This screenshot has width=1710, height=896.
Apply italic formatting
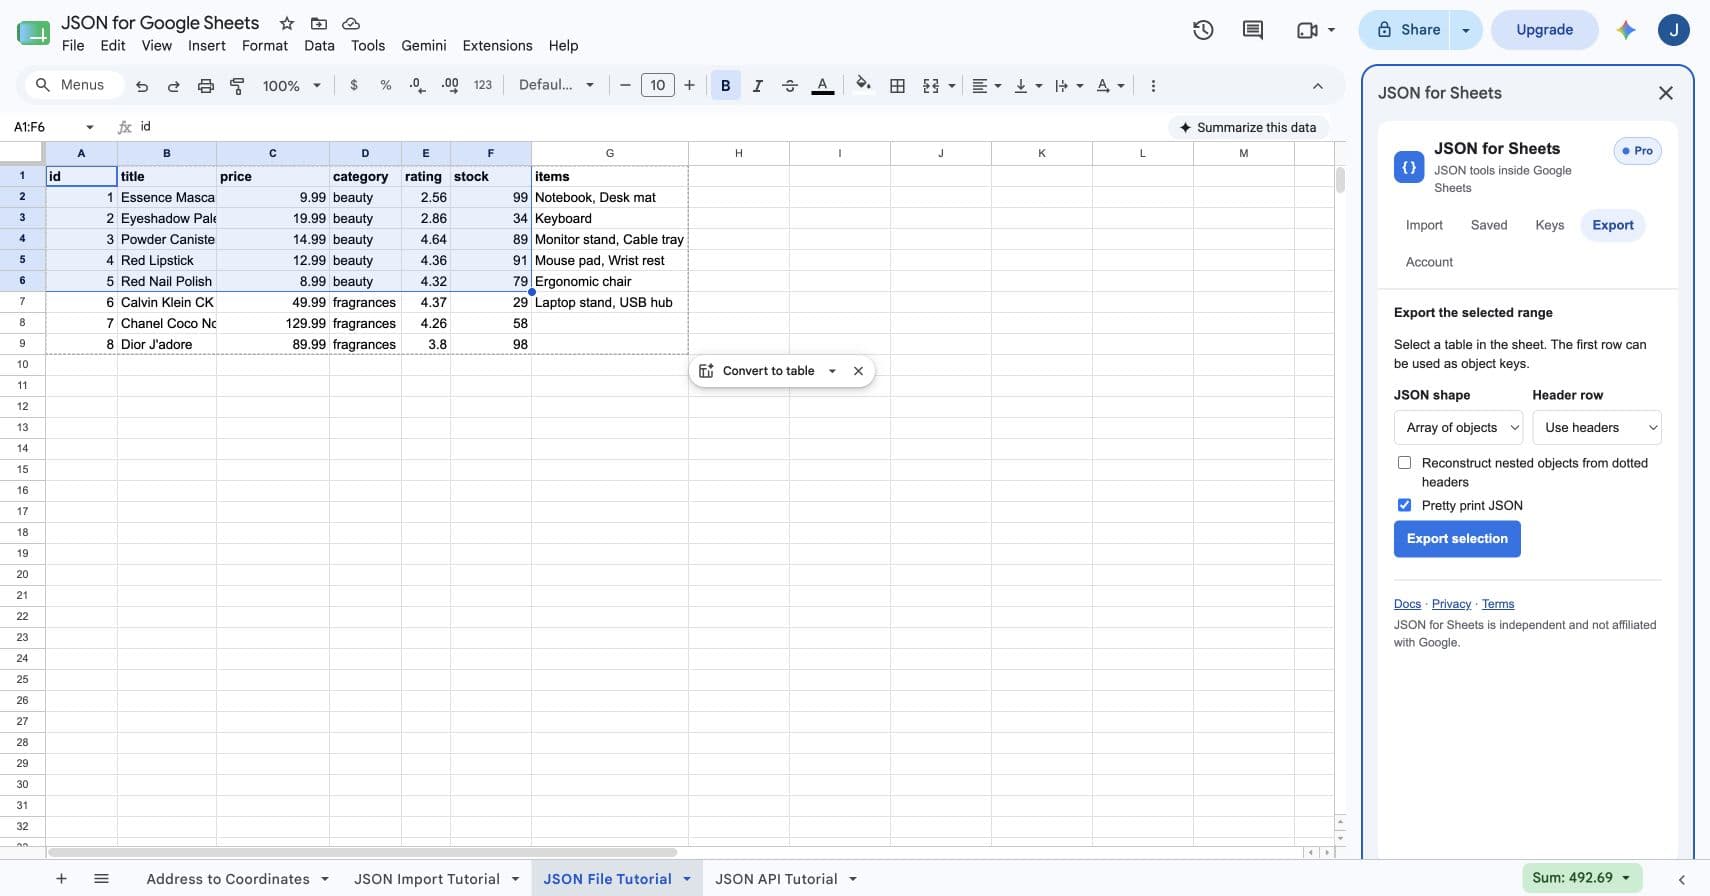pos(757,86)
